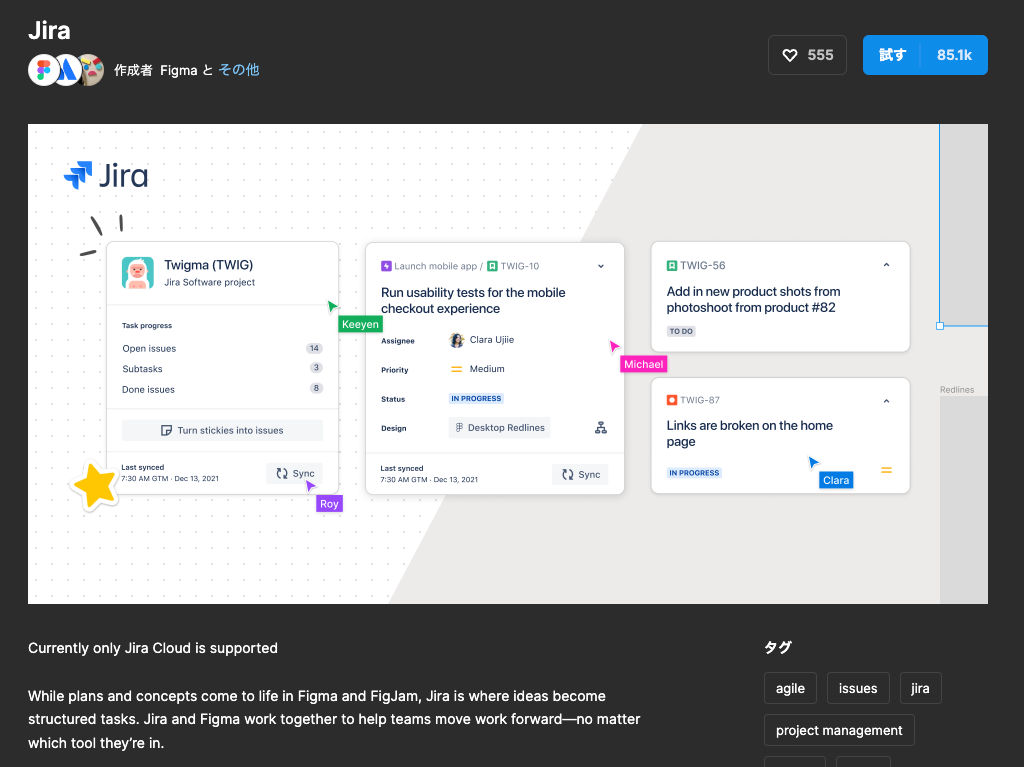Click Currently only Jira Cloud is supported text
This screenshot has height=767, width=1024.
(x=153, y=648)
